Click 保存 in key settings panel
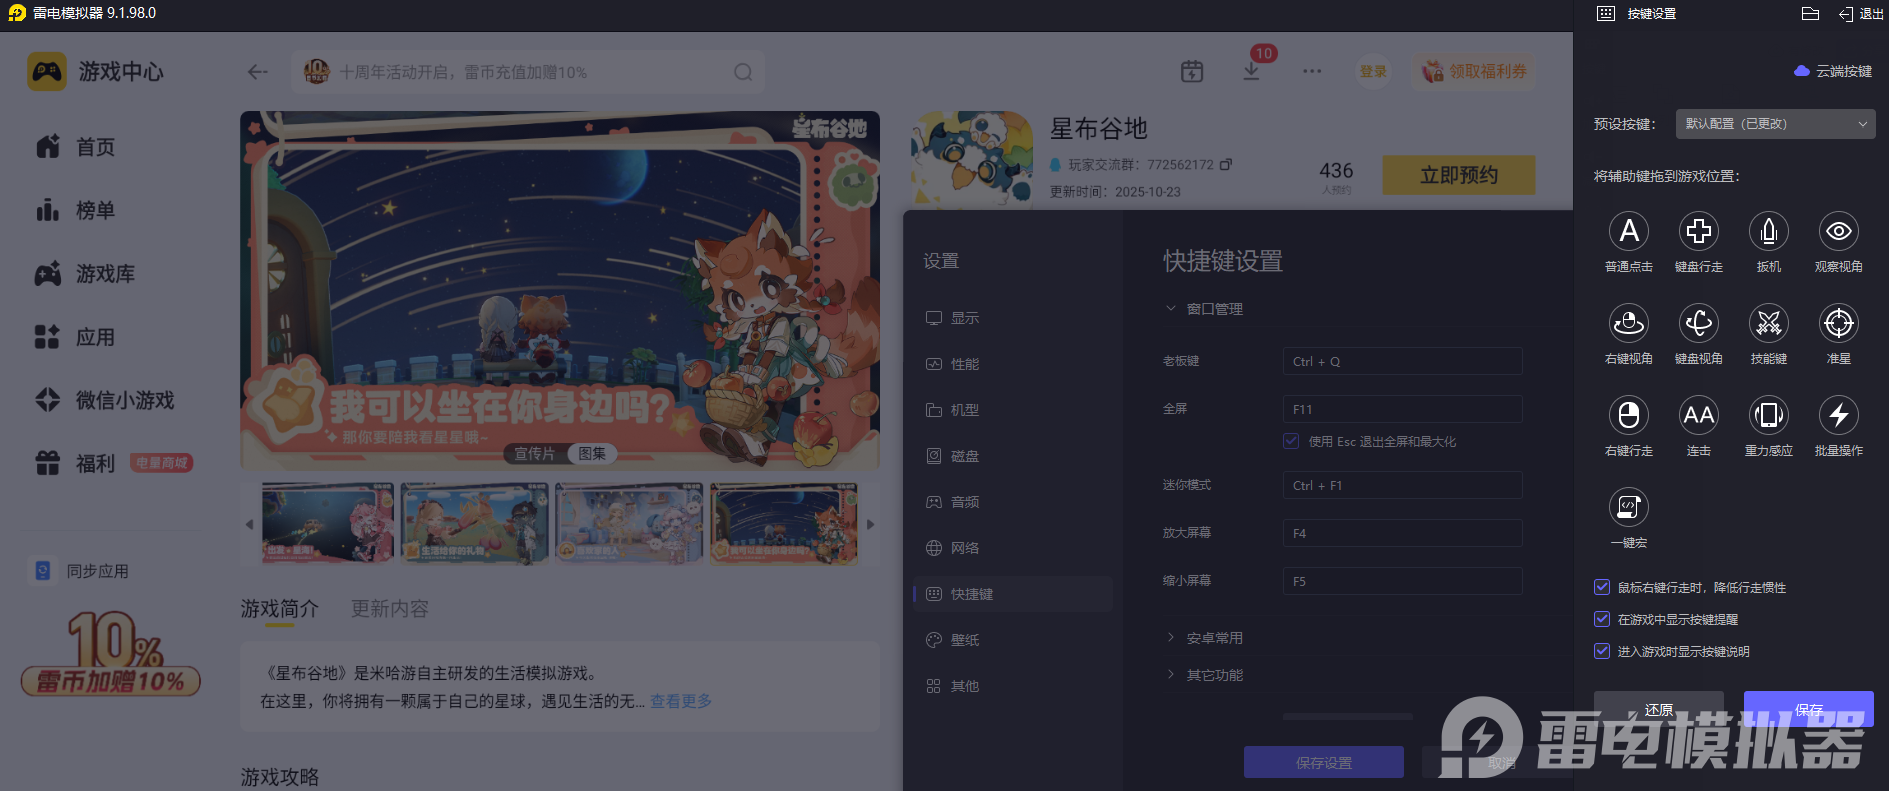The width and height of the screenshot is (1889, 791). [1809, 709]
